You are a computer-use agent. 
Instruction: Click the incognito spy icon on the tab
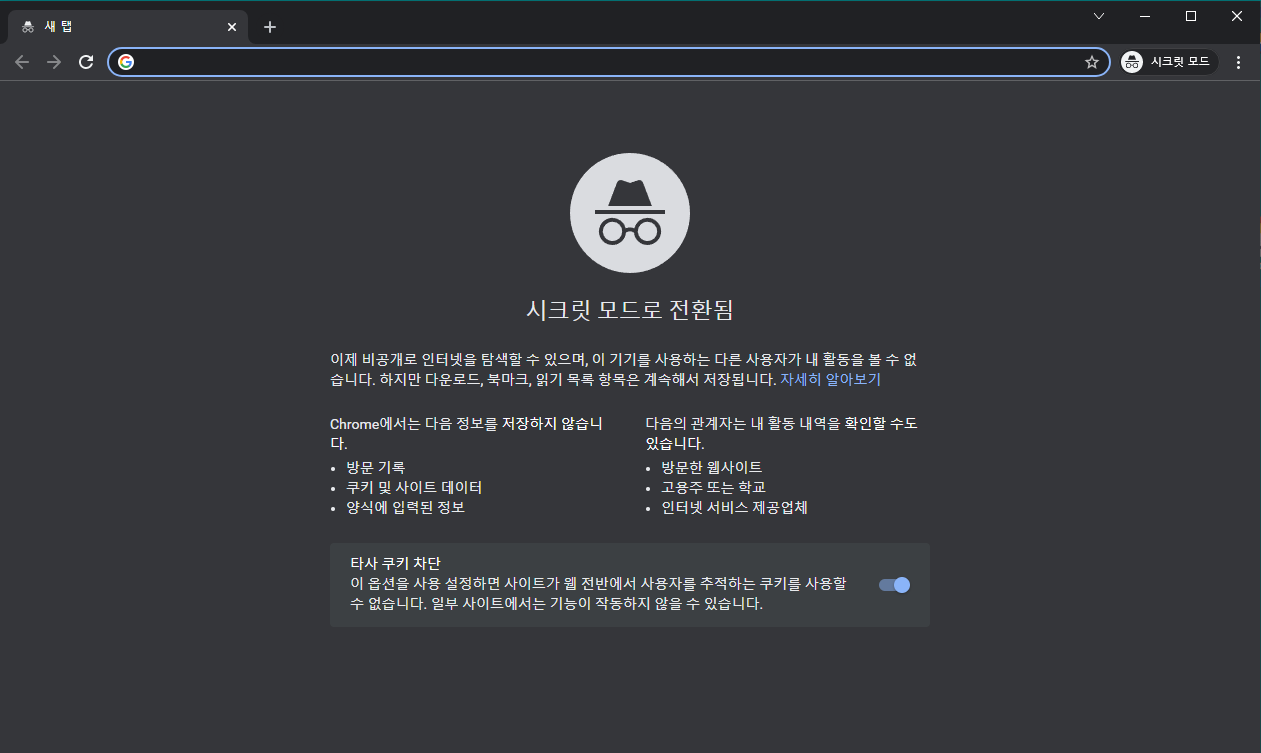[x=30, y=26]
